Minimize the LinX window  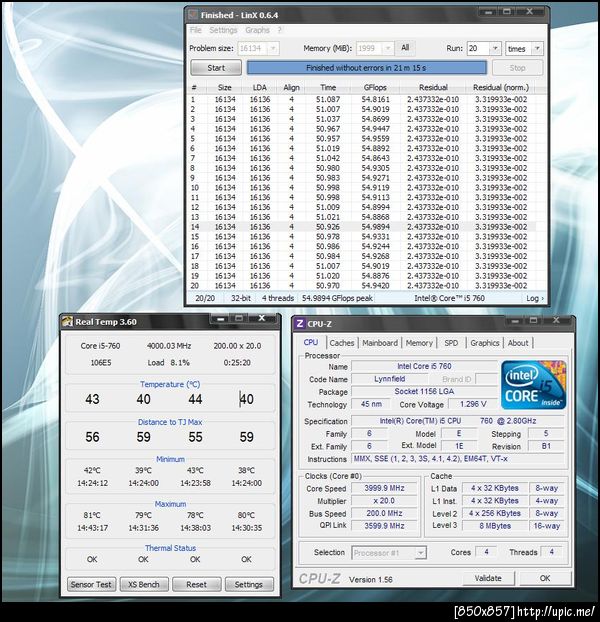(488, 12)
